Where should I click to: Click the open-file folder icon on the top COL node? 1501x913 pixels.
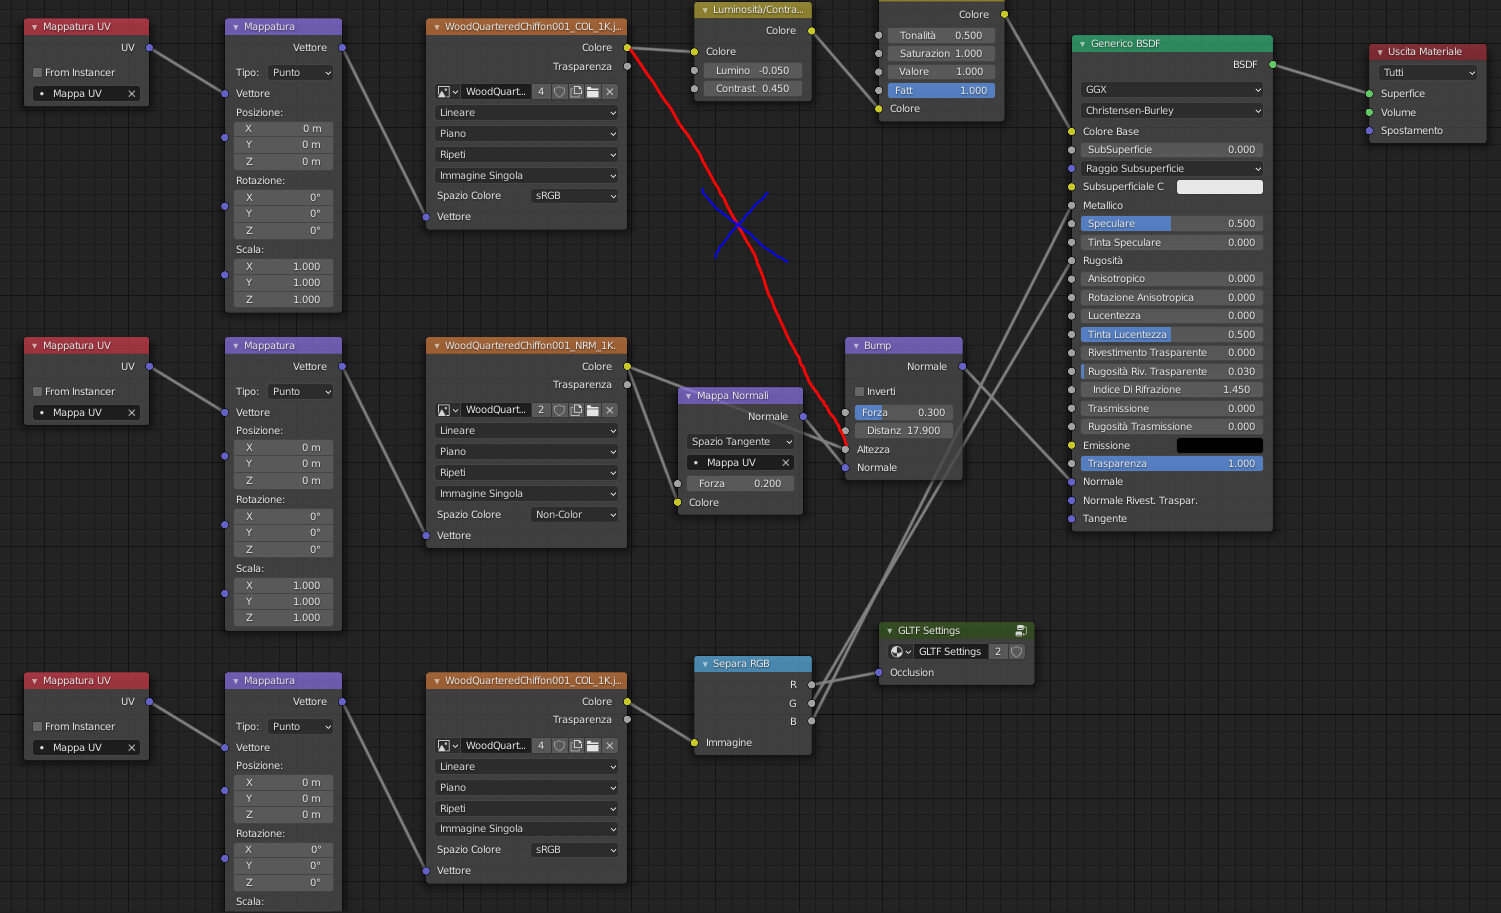click(592, 91)
